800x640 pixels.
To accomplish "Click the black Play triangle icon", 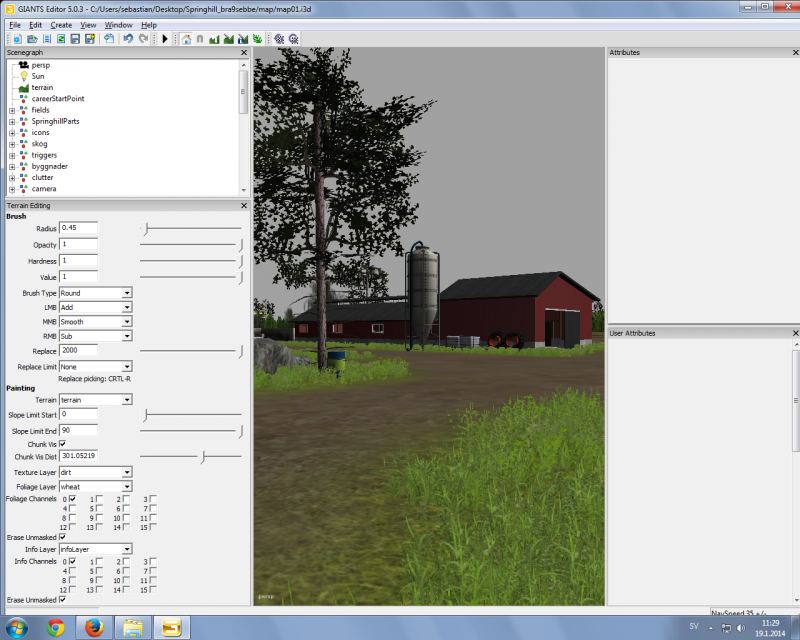I will click(165, 39).
